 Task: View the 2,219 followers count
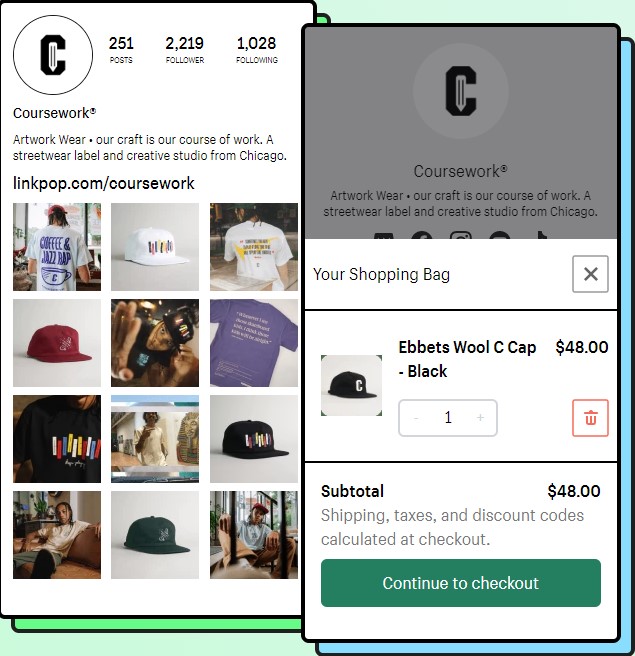184,49
